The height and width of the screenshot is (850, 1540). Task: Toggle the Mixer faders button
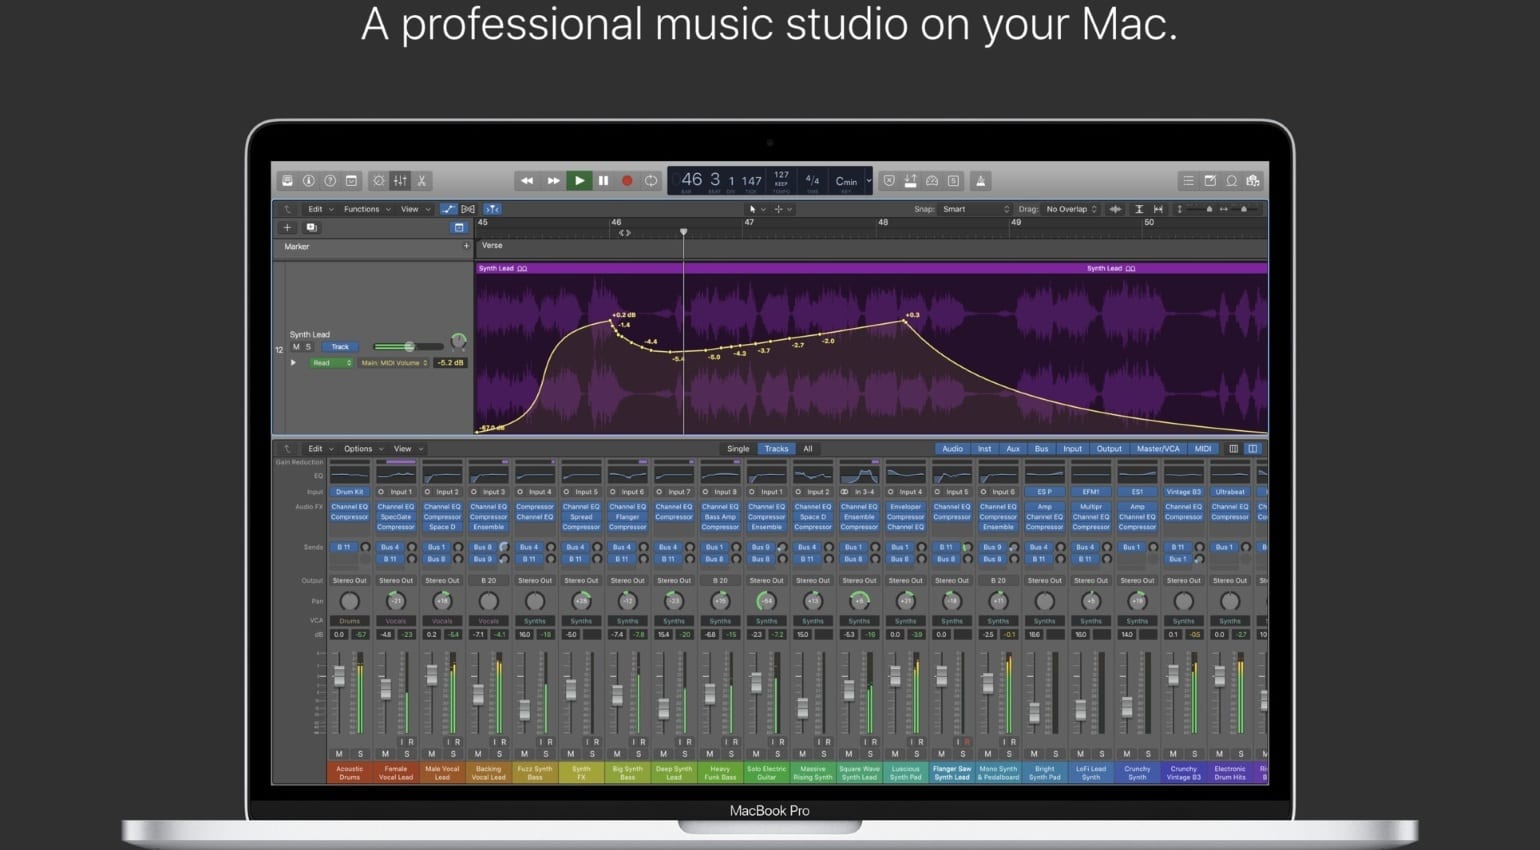[400, 181]
